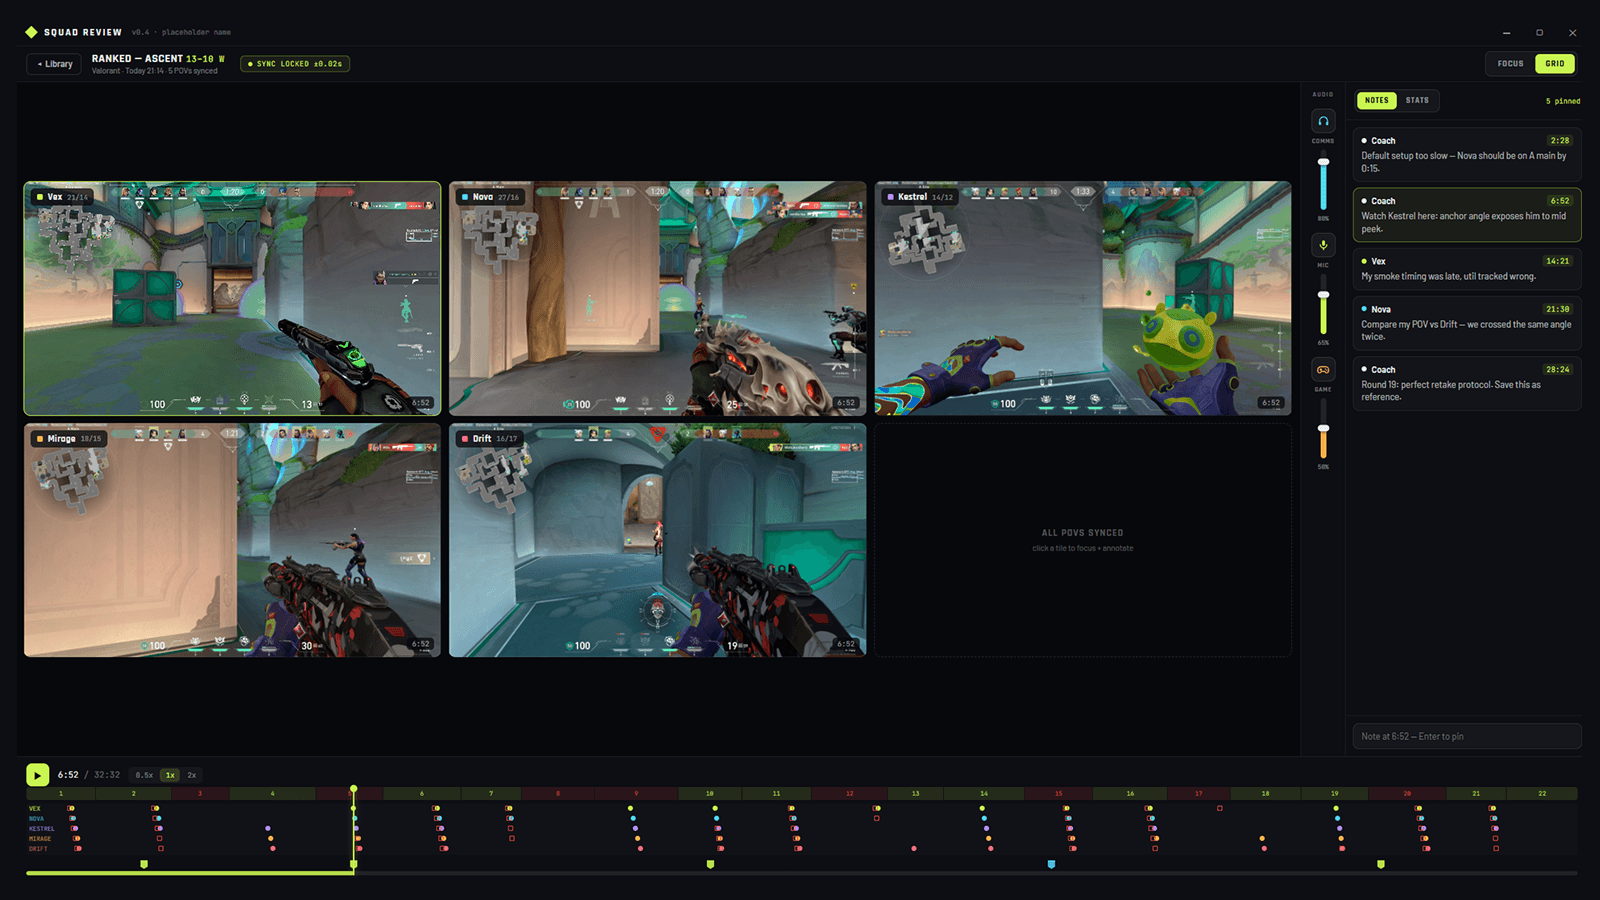Adjust the Mic volume slider handle
This screenshot has width=1600, height=900.
[1323, 295]
